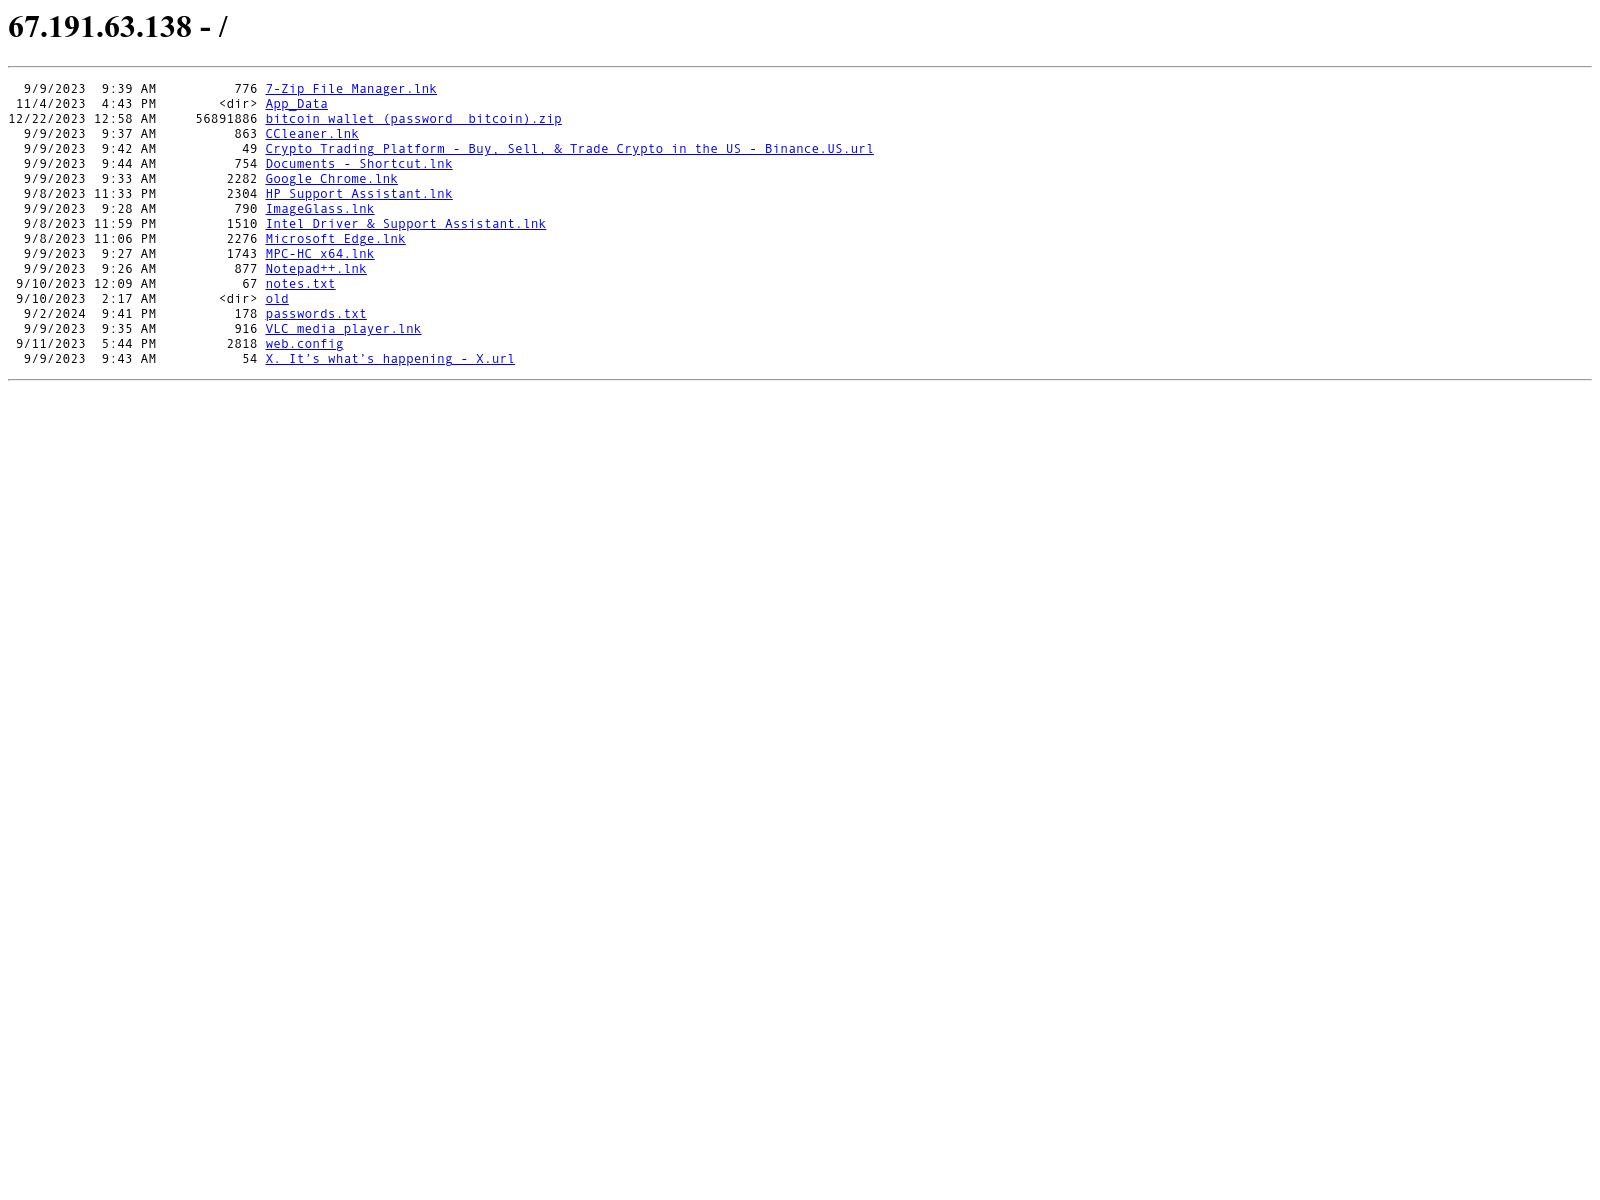The image size is (1600, 1200).
Task: Open X. It's what's happening - X.url
Action: 390,359
